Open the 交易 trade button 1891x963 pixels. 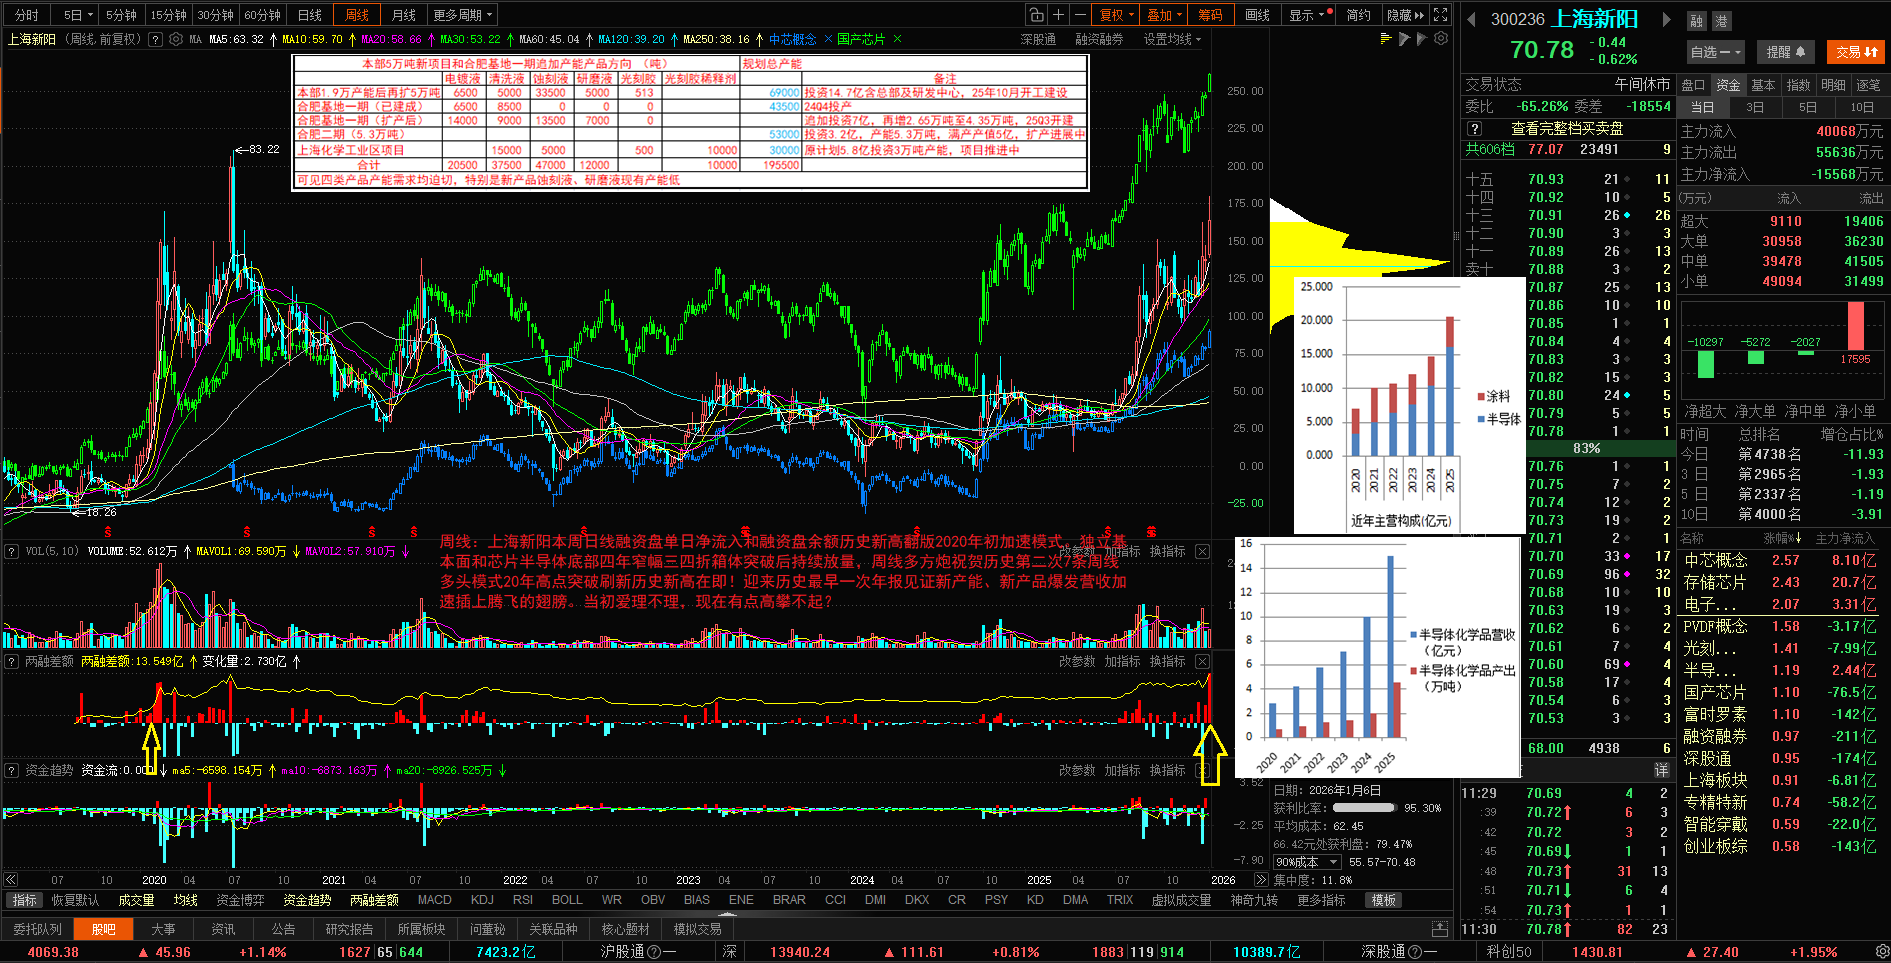pos(1855,52)
